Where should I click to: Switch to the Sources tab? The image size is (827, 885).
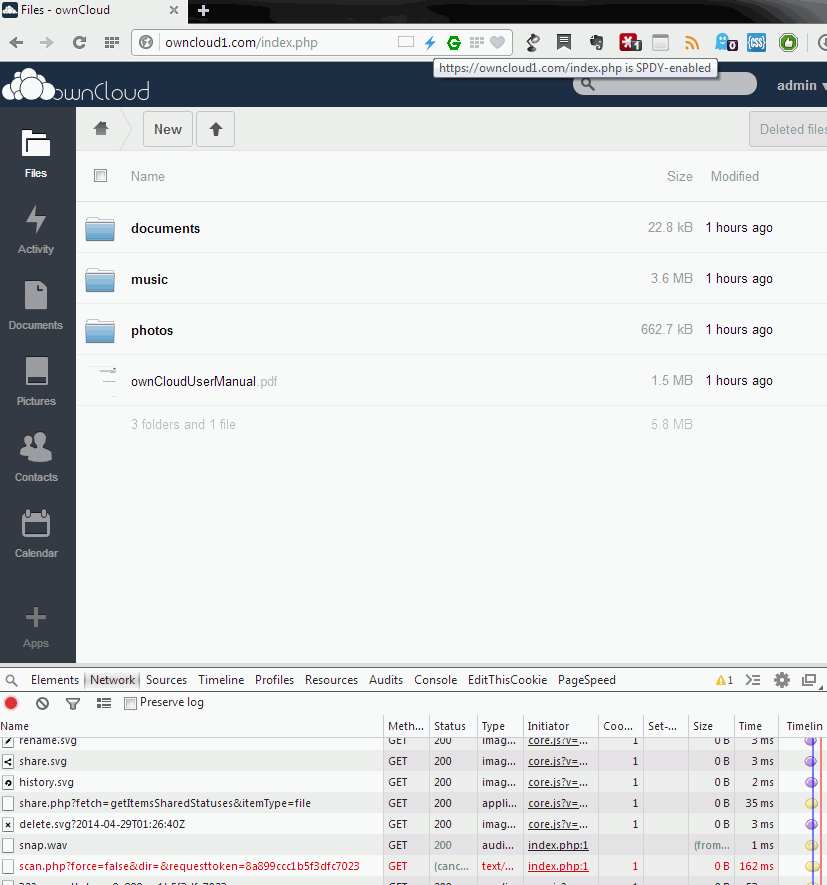(167, 680)
